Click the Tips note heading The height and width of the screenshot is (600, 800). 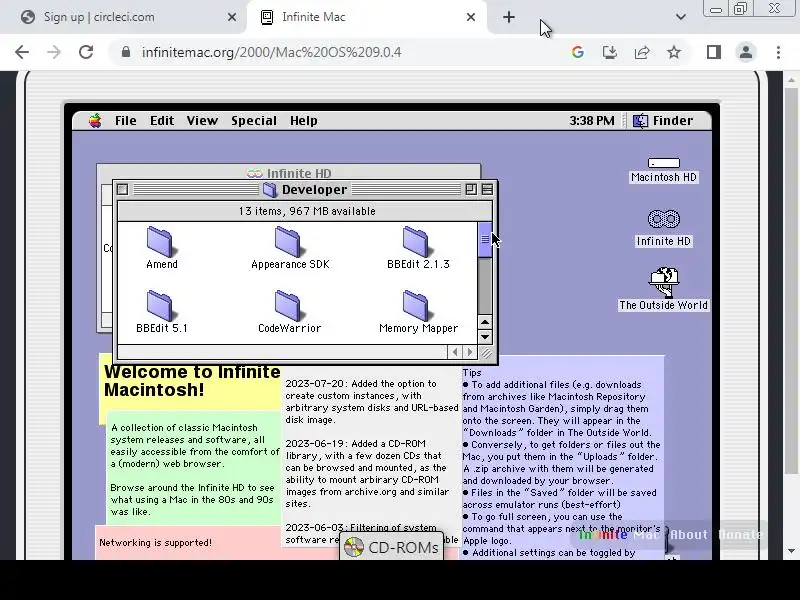click(472, 373)
